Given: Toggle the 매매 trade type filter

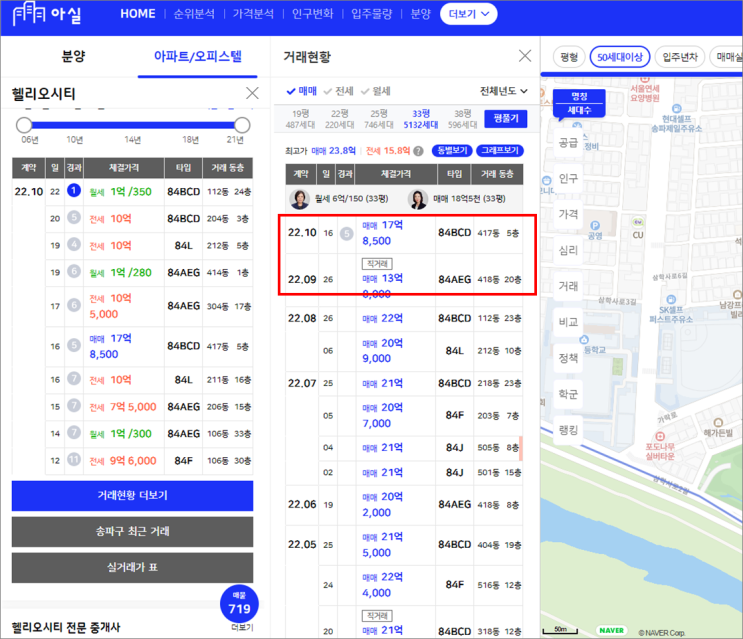Looking at the screenshot, I should pos(301,91).
